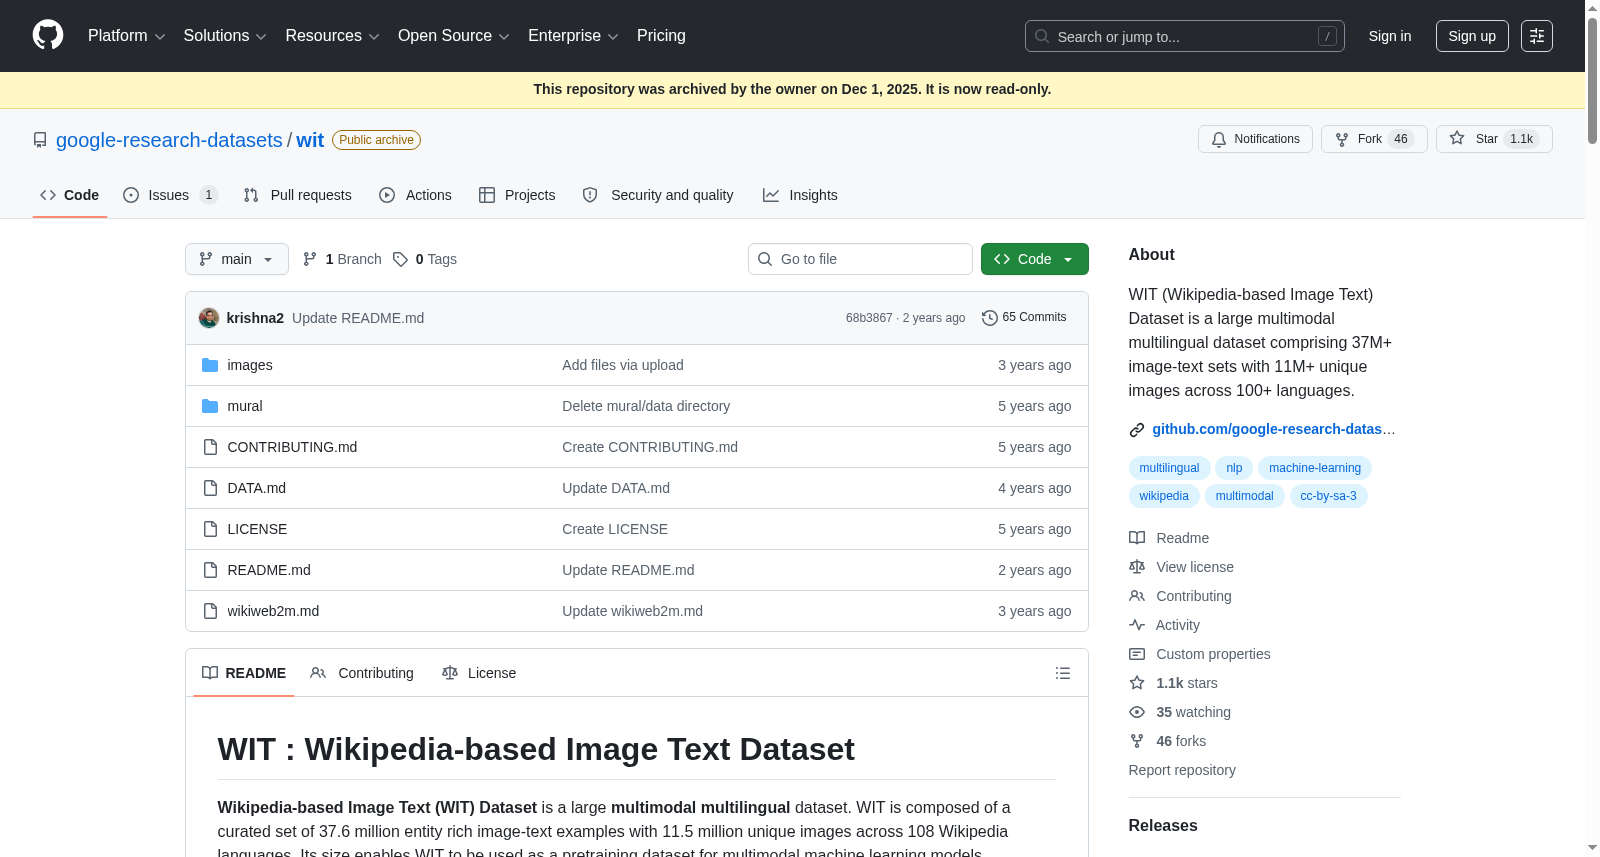Click the nlp topic tag

point(1234,468)
